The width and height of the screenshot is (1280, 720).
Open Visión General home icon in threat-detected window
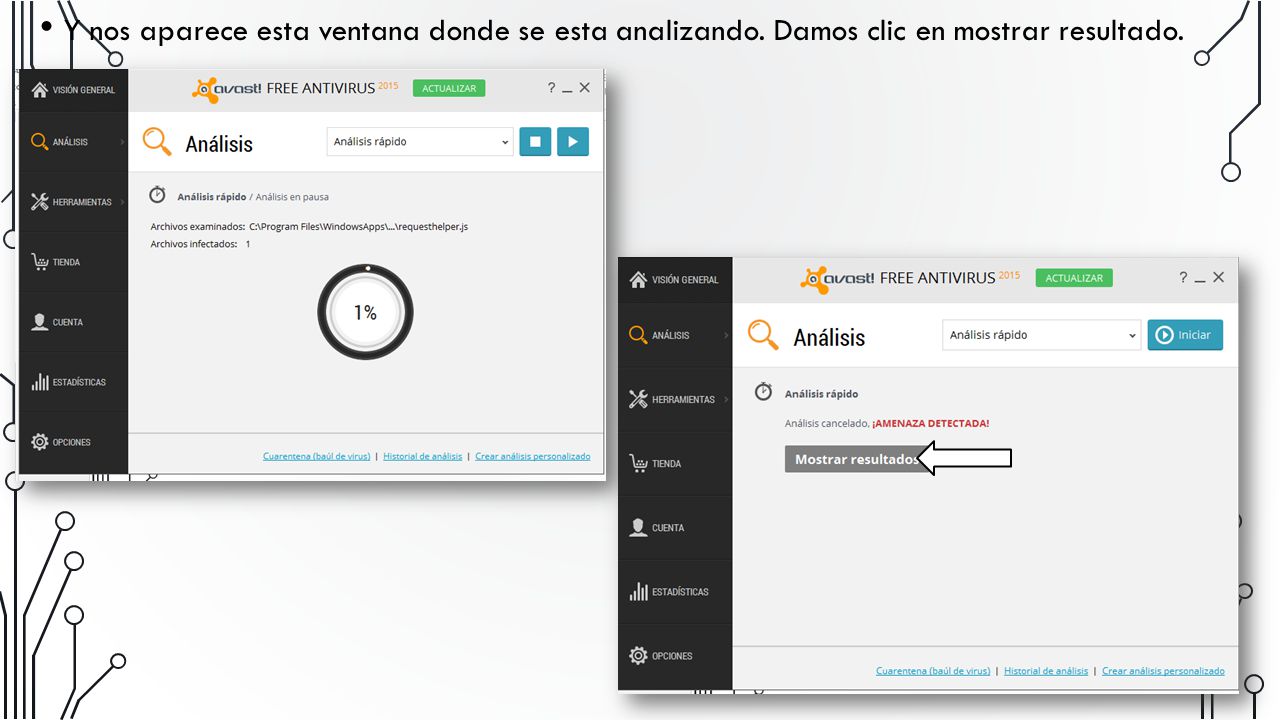[638, 280]
